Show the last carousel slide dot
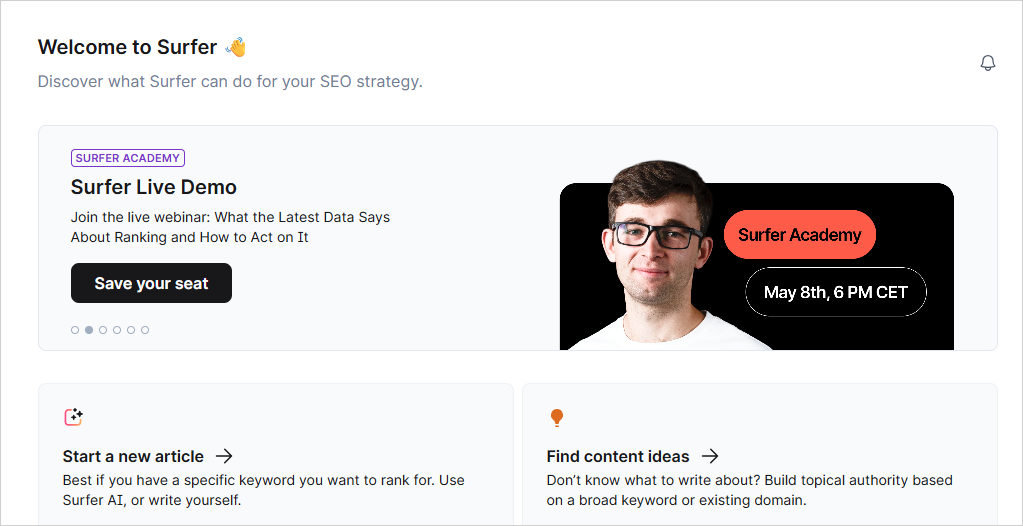1023x526 pixels. [145, 330]
